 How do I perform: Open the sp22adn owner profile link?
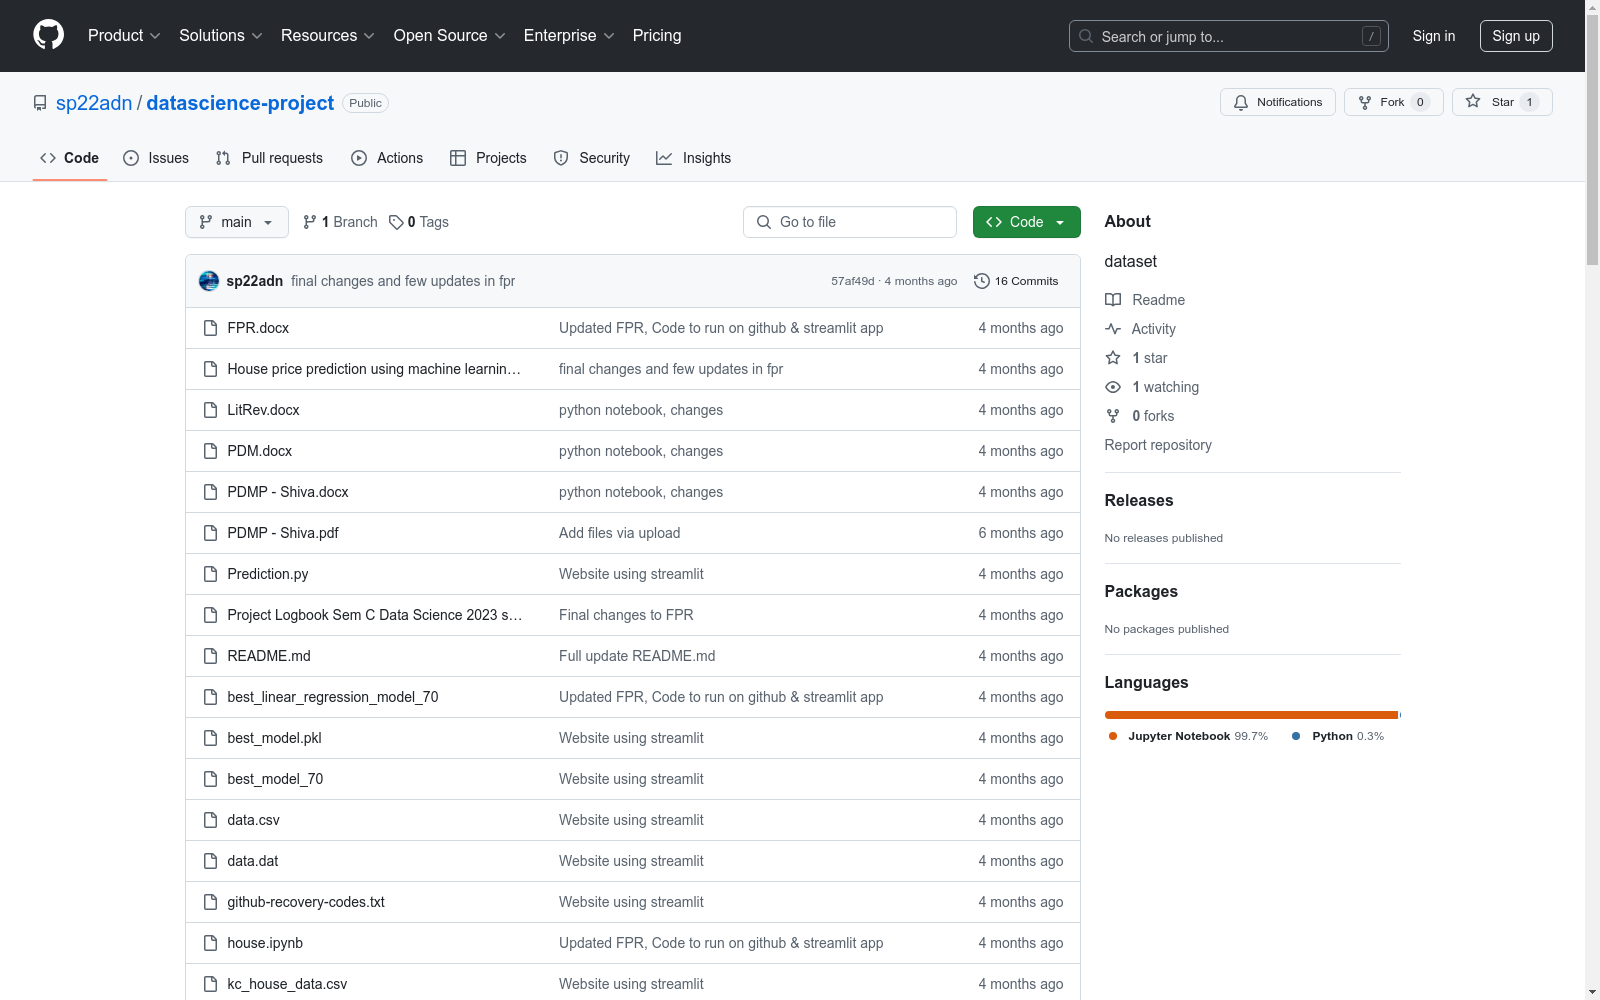point(94,103)
